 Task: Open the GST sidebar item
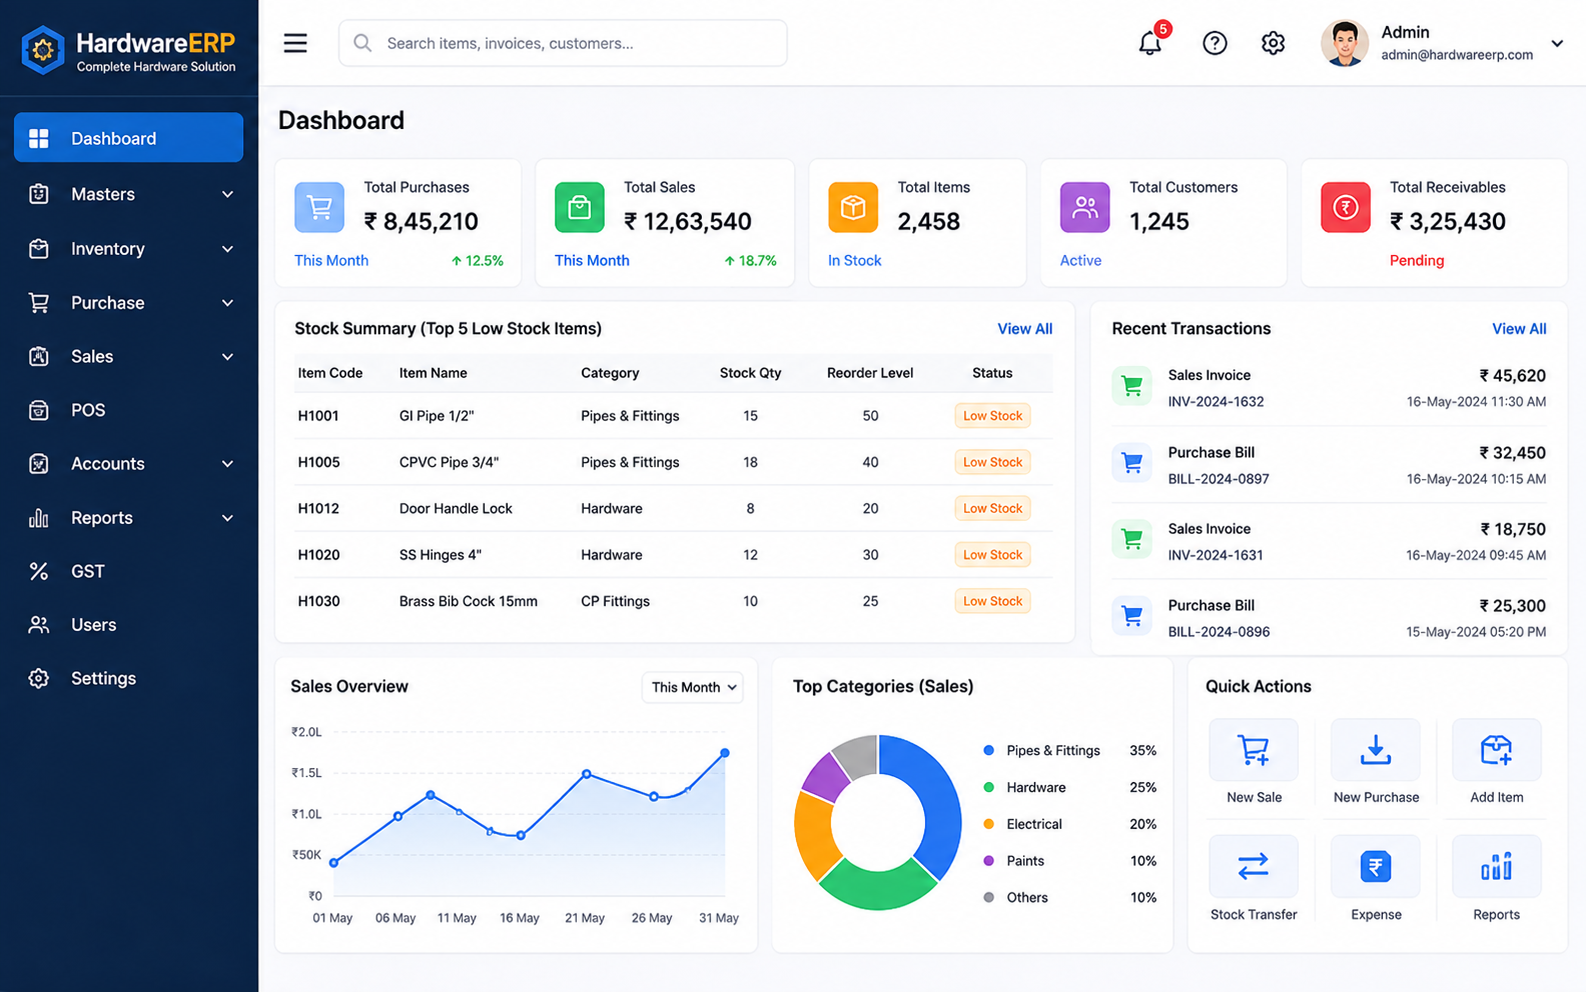[x=128, y=571]
